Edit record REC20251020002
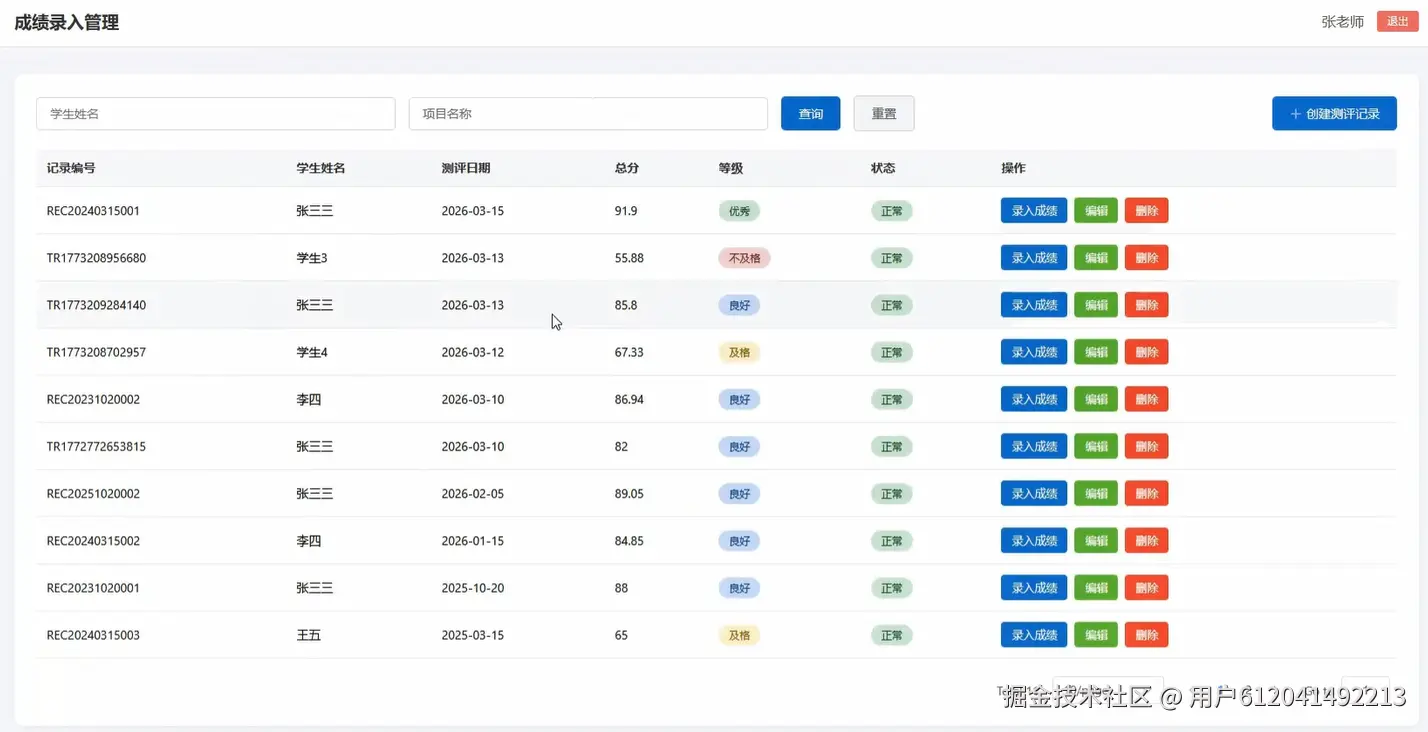The width and height of the screenshot is (1428, 732). [1096, 493]
